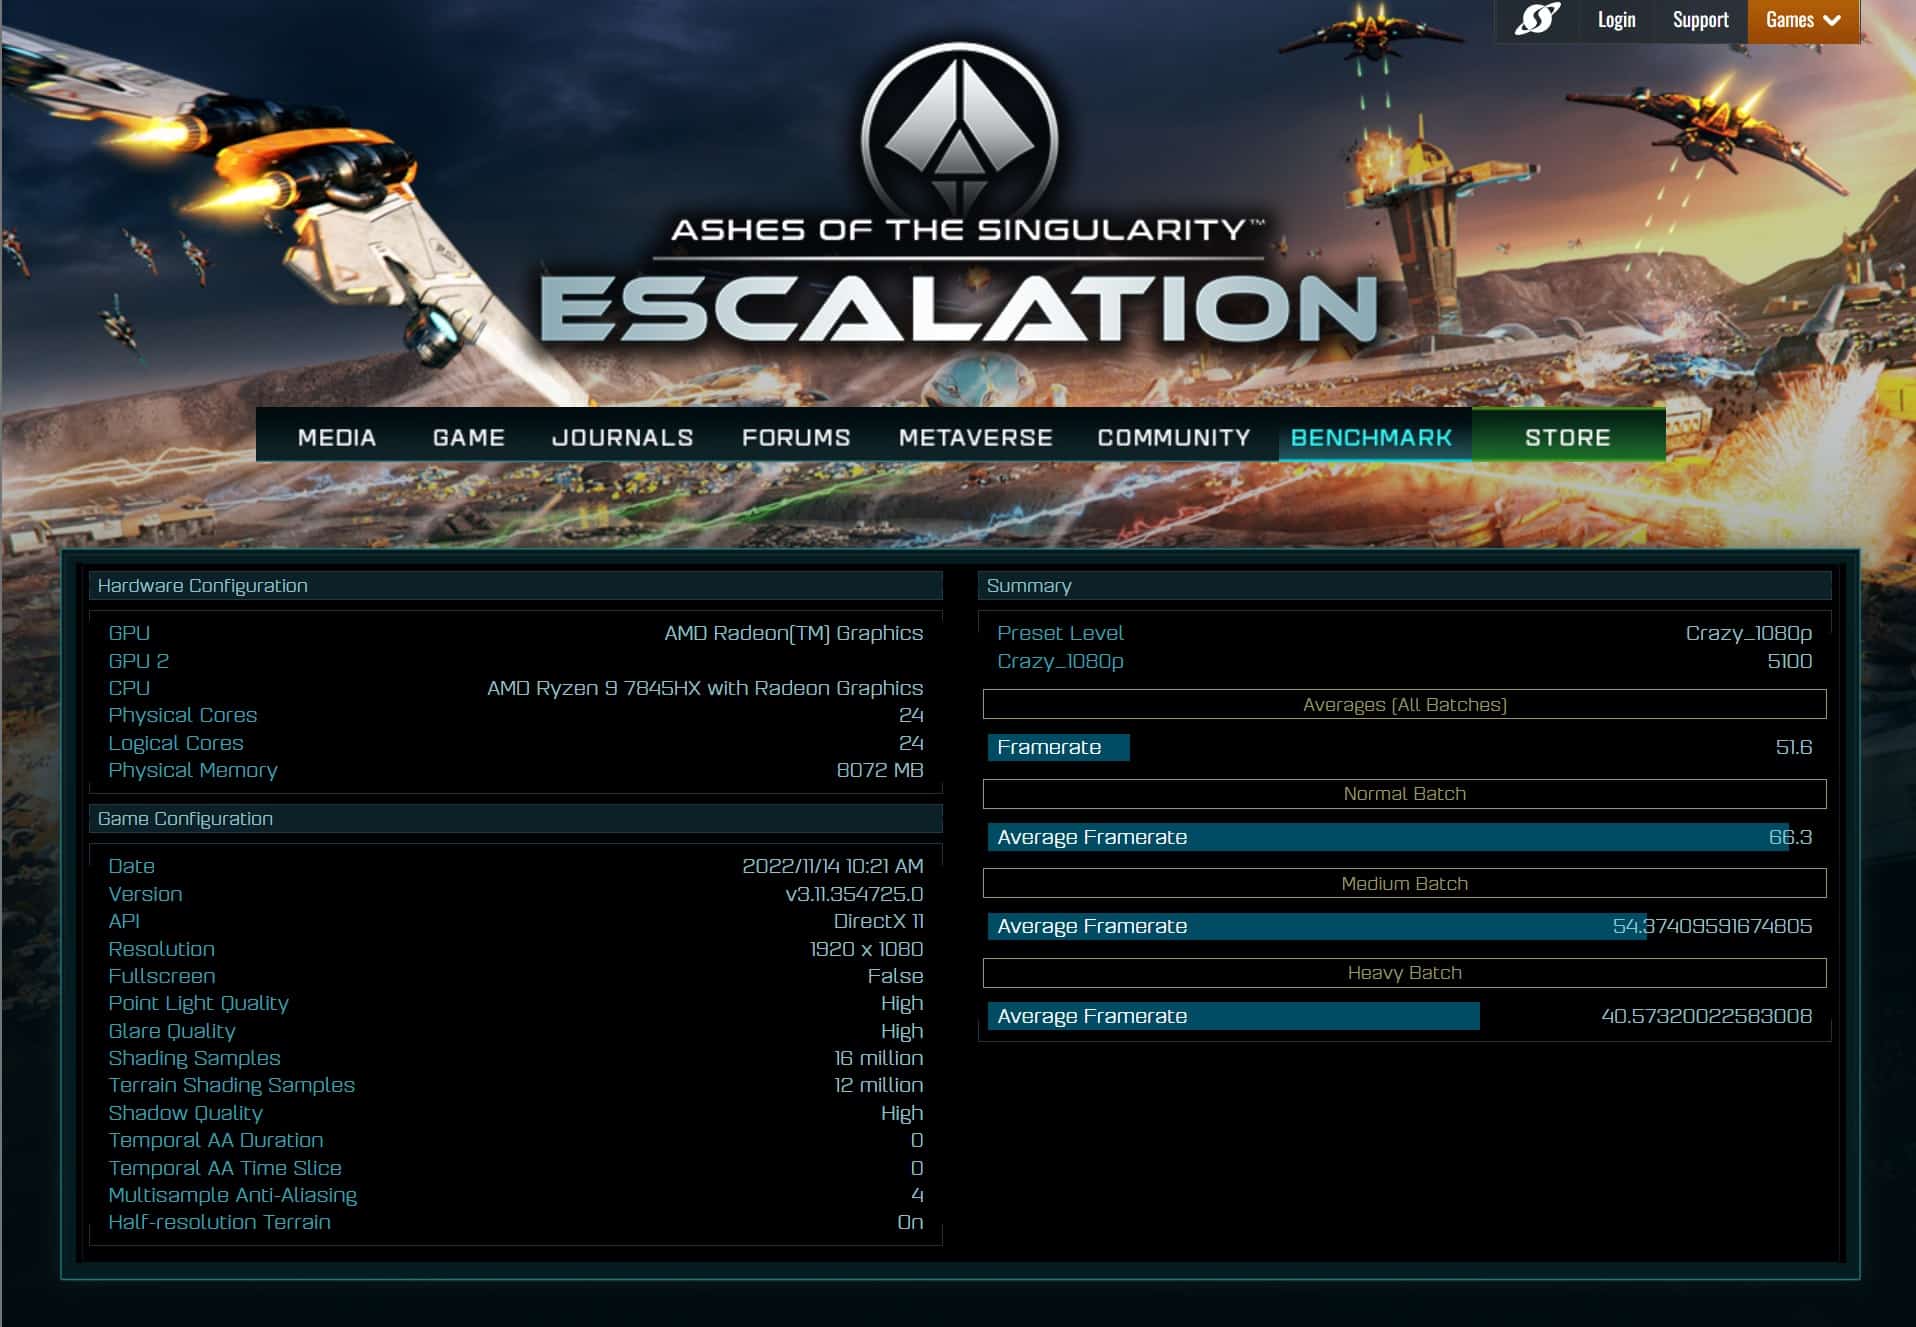Click the 'Point Light Quality' label
The image size is (1916, 1327).
[x=198, y=1003]
